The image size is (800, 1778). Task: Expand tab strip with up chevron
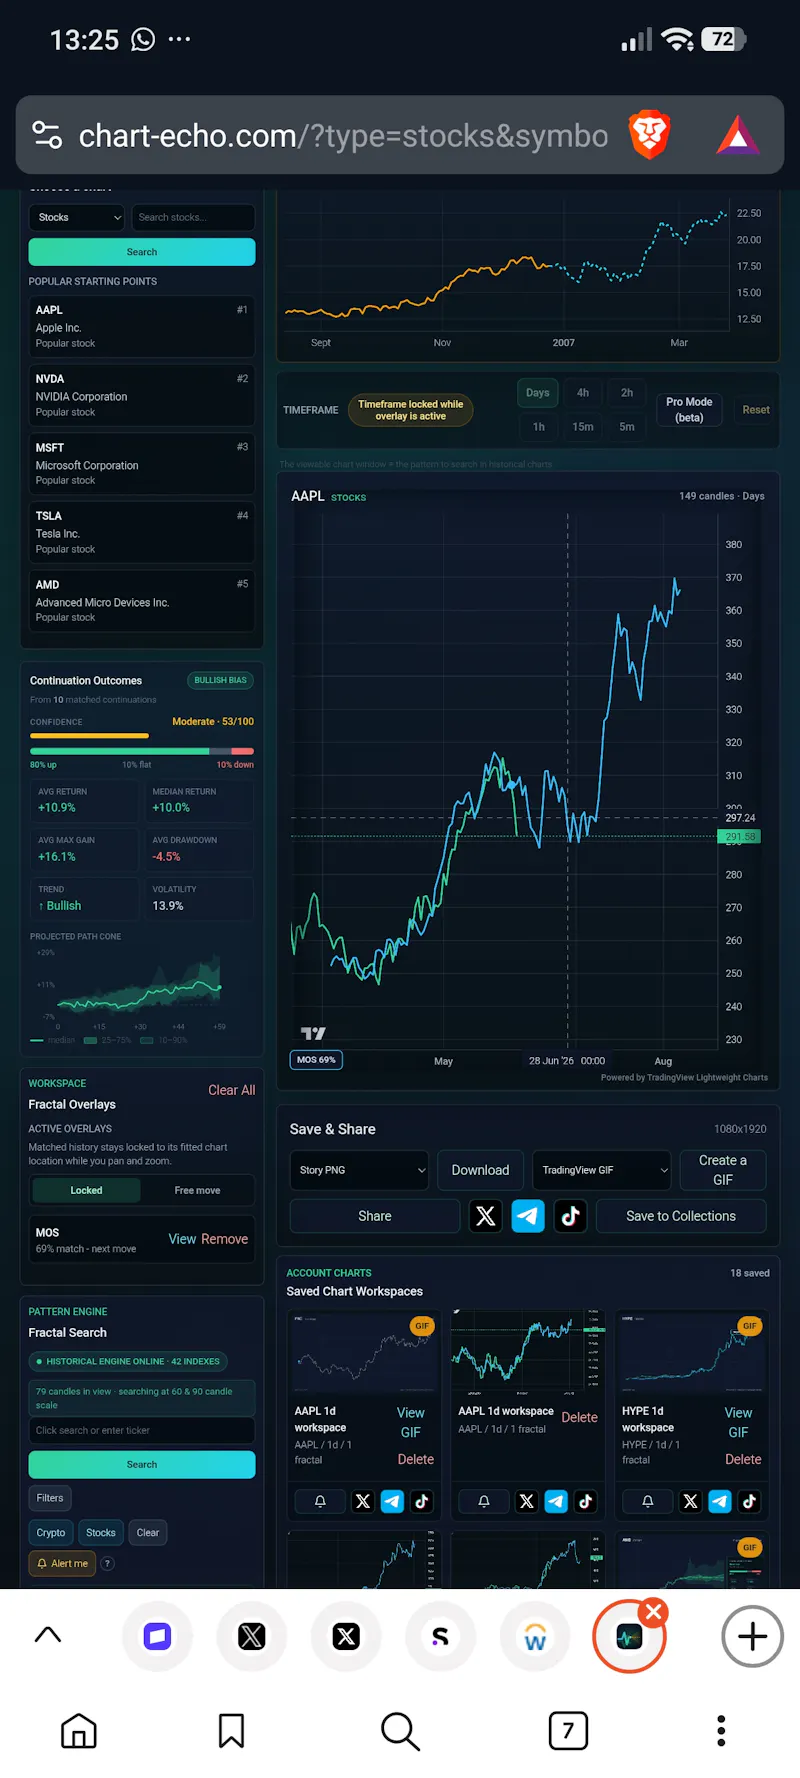pos(48,1636)
